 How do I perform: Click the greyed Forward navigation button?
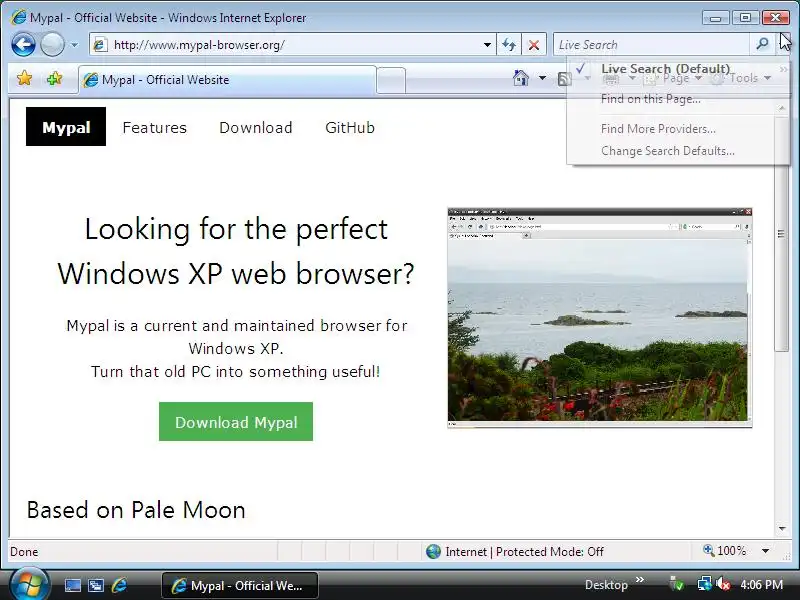[x=52, y=44]
